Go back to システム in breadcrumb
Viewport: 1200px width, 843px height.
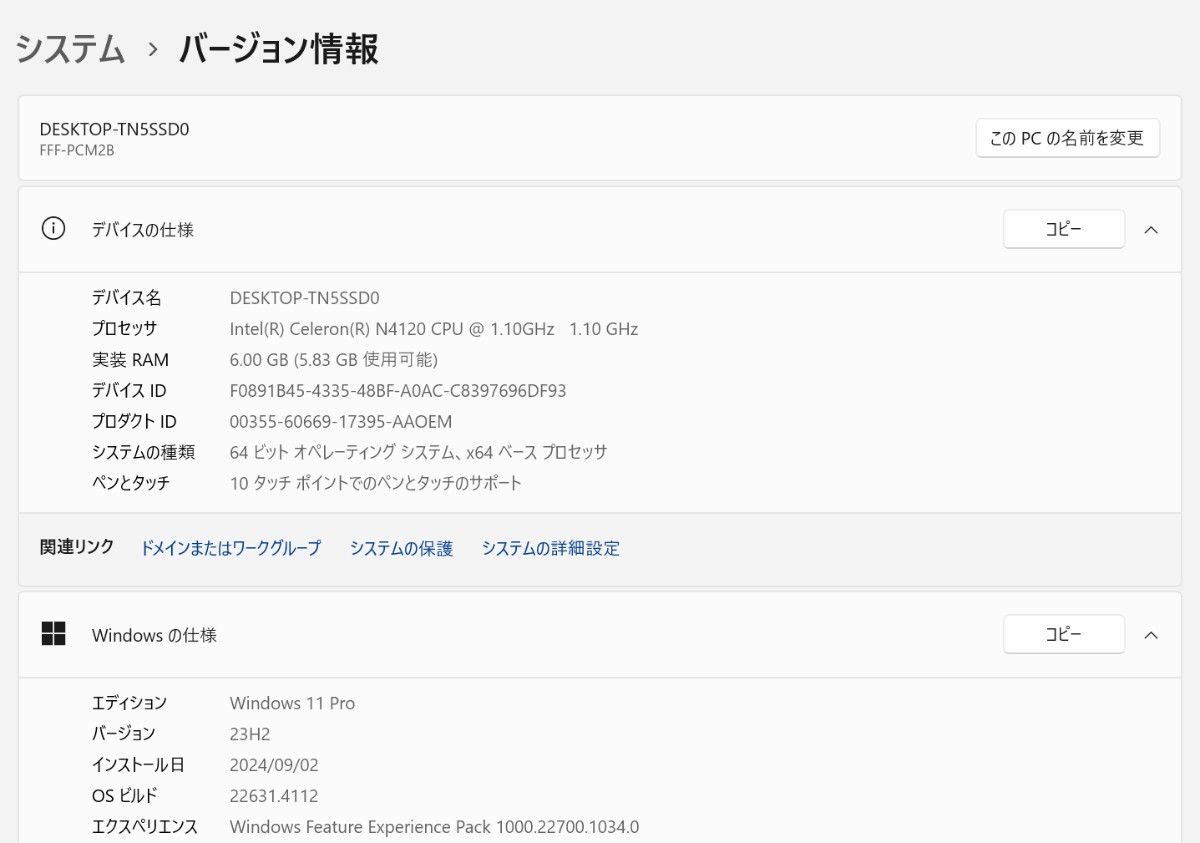(x=71, y=49)
